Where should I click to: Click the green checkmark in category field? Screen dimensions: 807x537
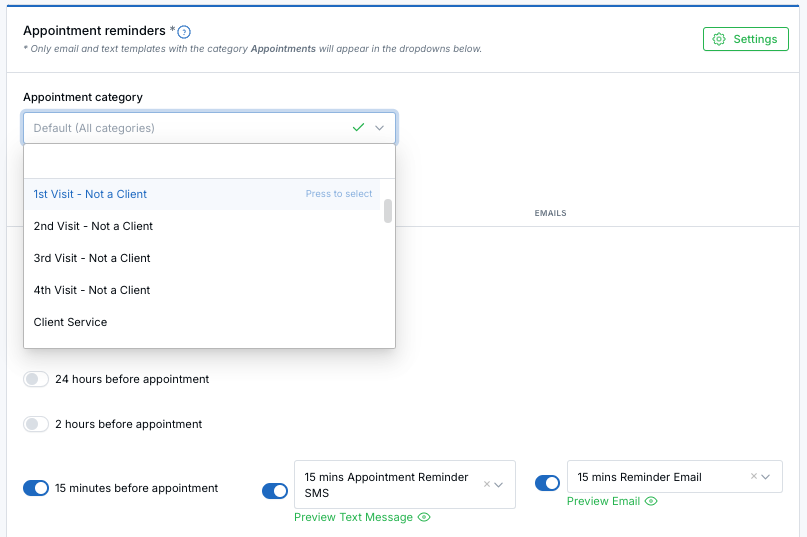tap(359, 128)
